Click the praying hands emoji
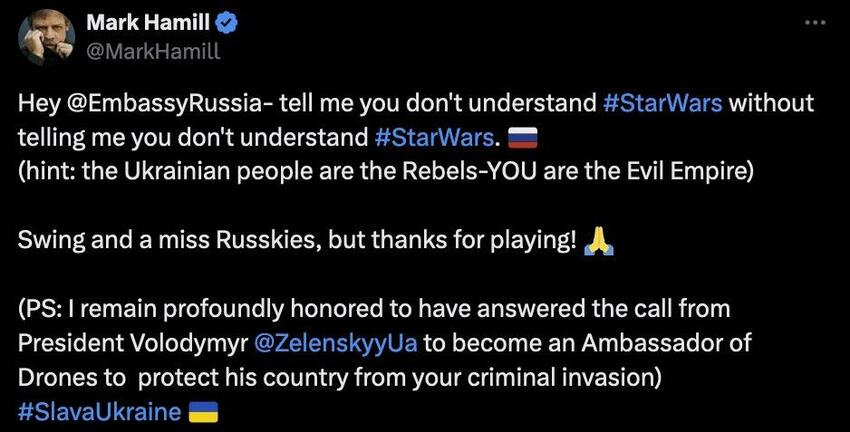This screenshot has width=850, height=432. click(599, 241)
